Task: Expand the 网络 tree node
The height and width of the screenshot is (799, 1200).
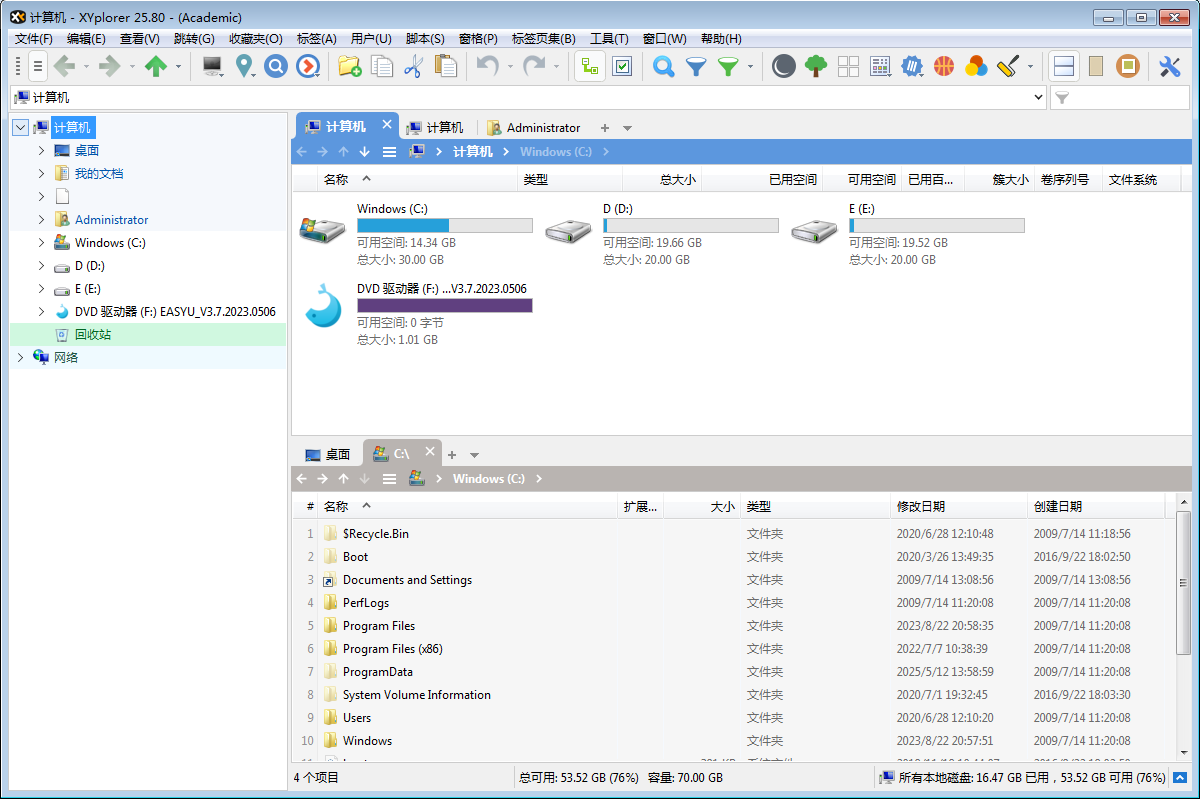Action: [20, 358]
